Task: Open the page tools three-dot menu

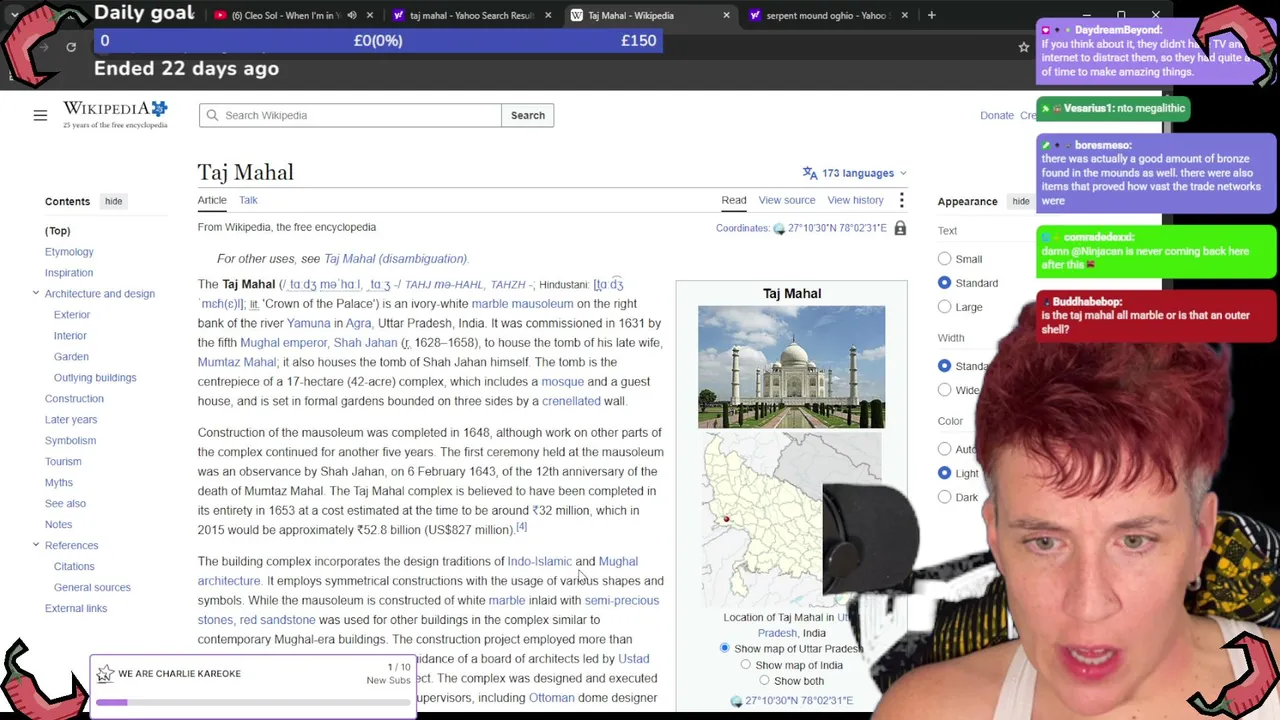Action: (x=901, y=201)
